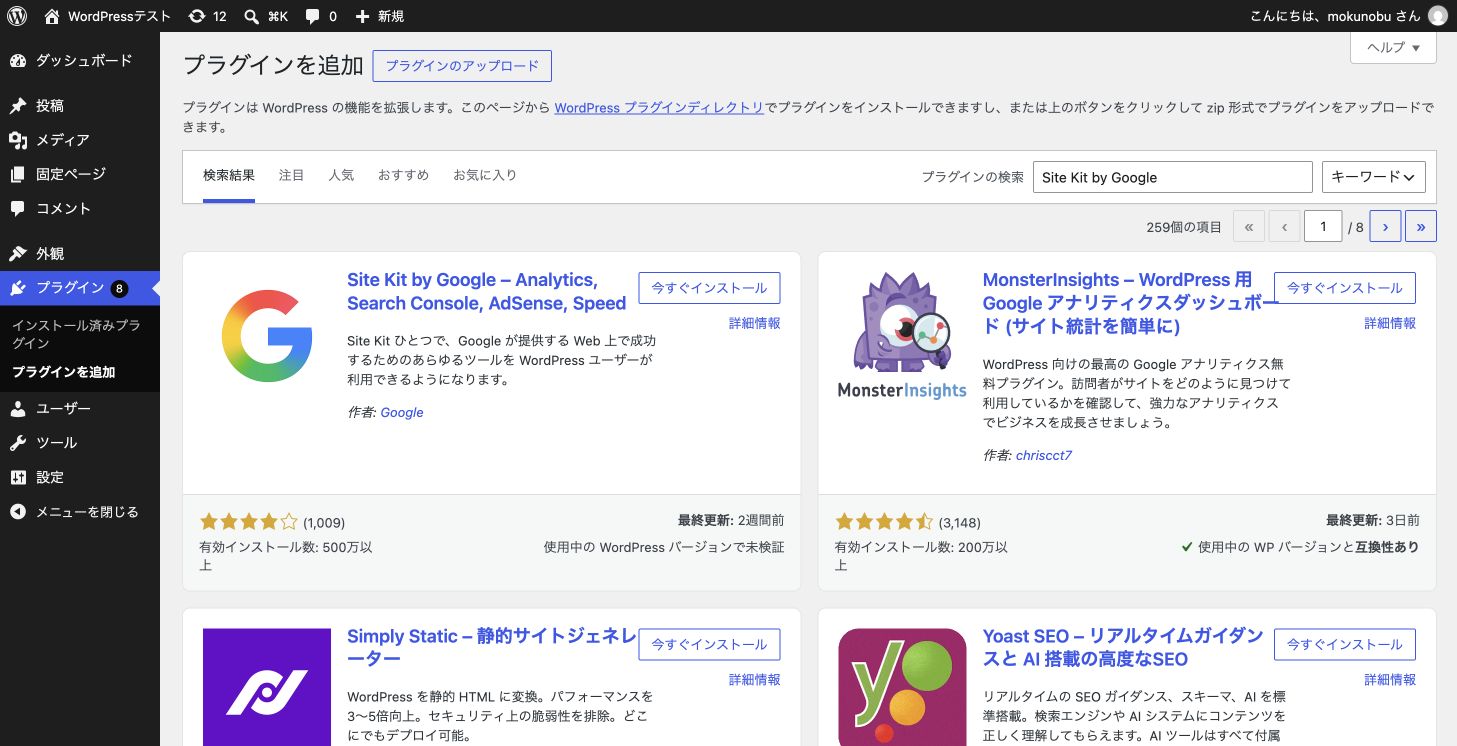Open the ⌘K search command palette

(x=266, y=16)
